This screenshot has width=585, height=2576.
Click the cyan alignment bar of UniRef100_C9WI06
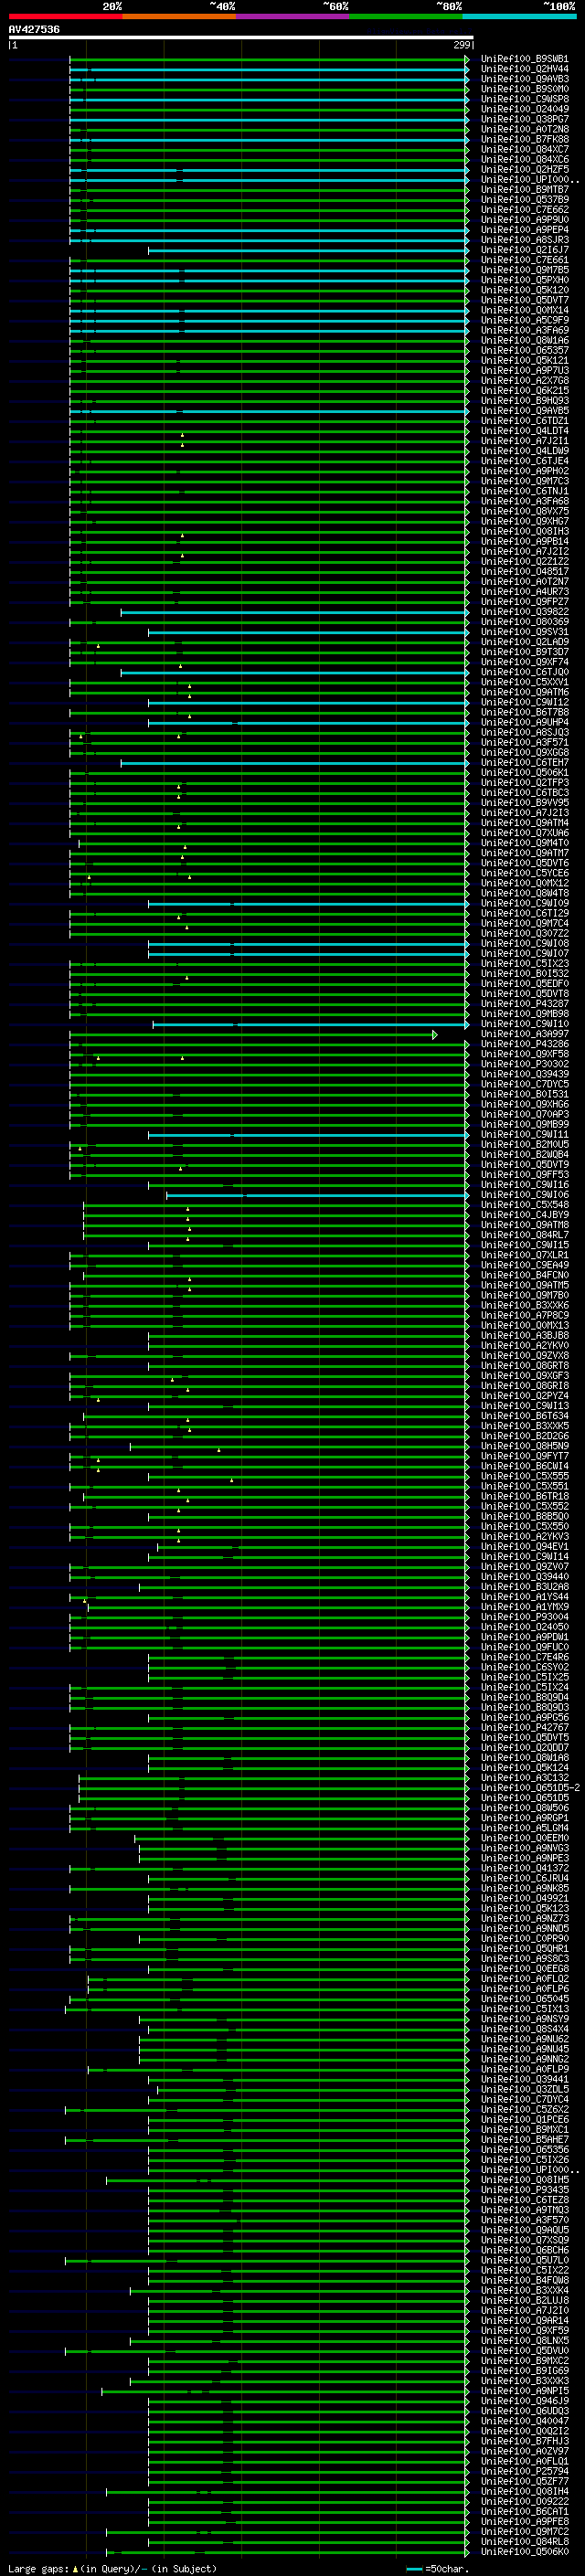pos(317,1195)
